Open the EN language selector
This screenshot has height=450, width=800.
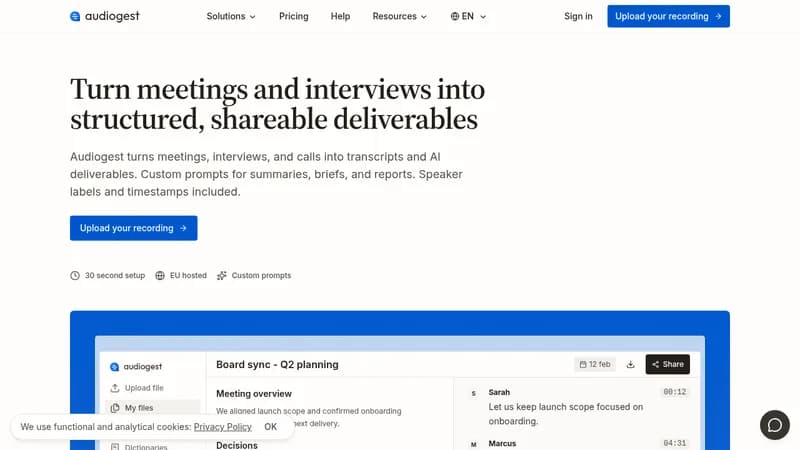(x=468, y=16)
